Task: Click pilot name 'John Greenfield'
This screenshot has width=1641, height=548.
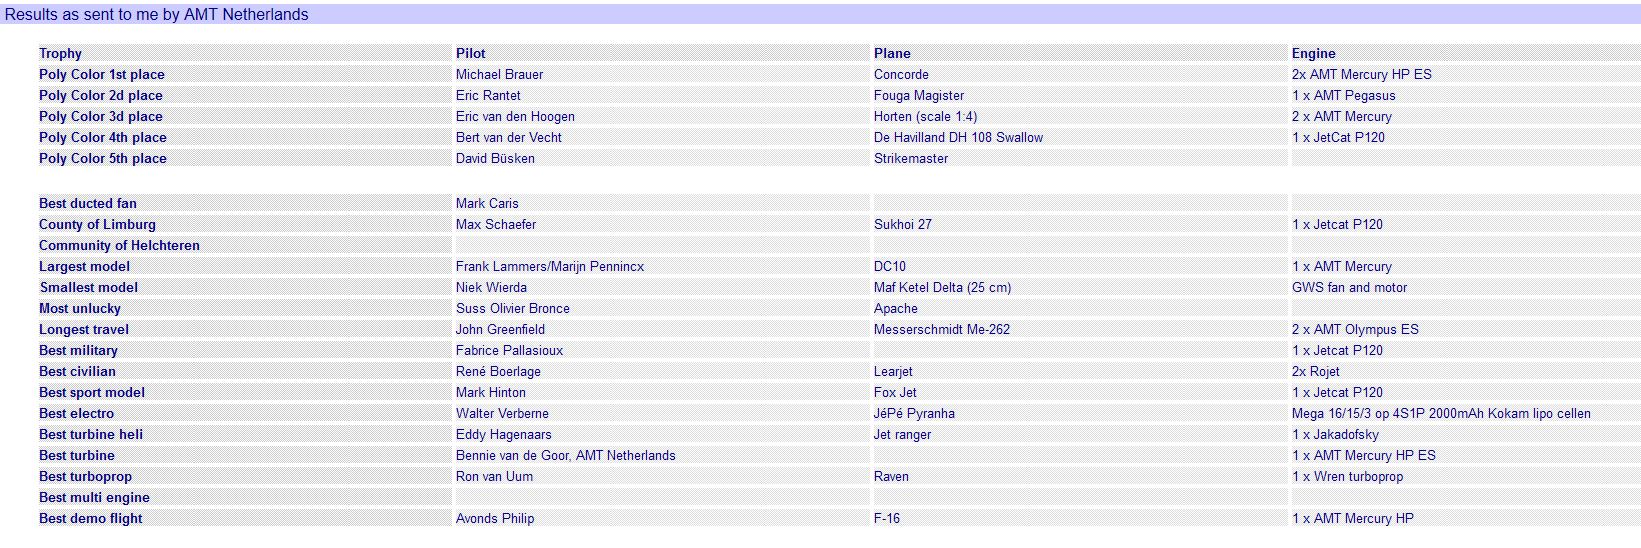Action: tap(500, 329)
